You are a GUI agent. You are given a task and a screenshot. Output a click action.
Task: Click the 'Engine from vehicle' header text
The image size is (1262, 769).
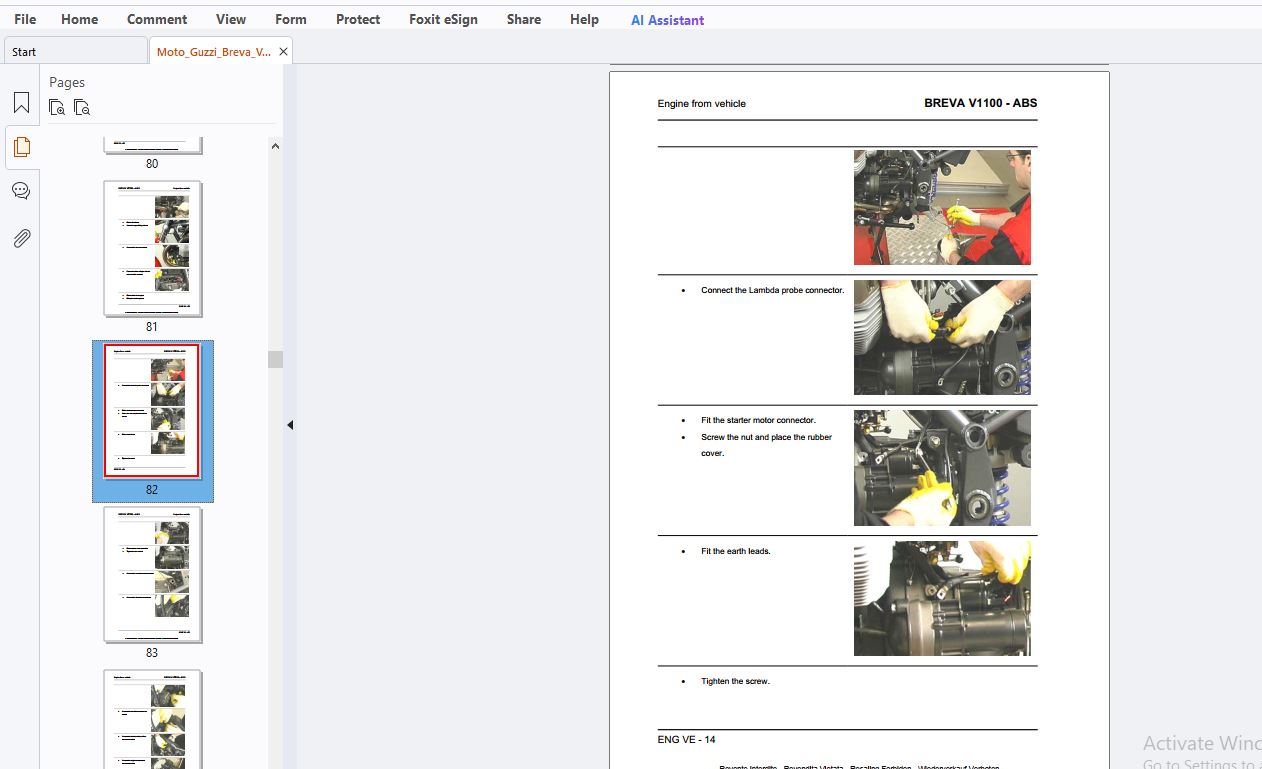702,104
